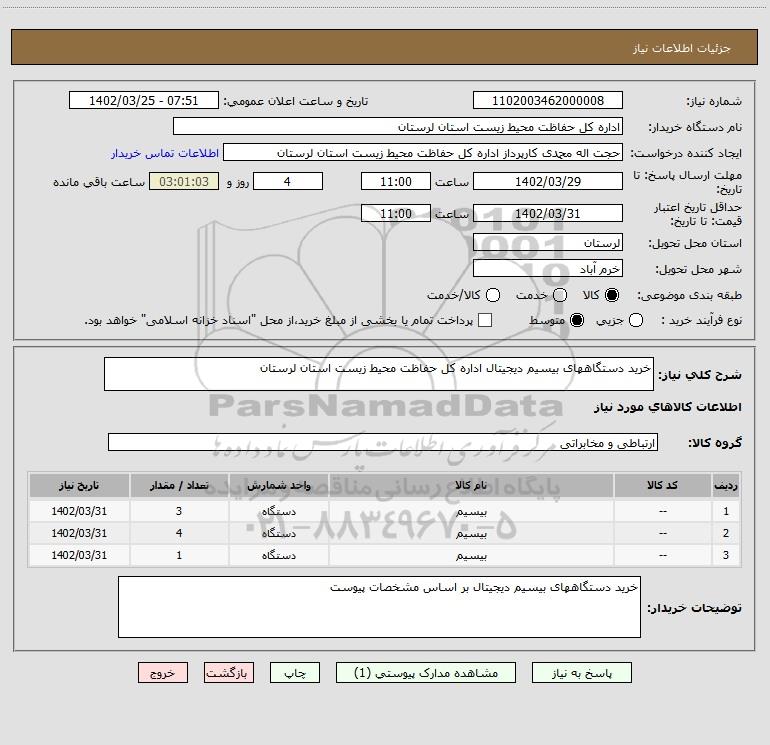Click date 1402/03/31 in row 1
The width and height of the screenshot is (770, 745).
coord(79,511)
